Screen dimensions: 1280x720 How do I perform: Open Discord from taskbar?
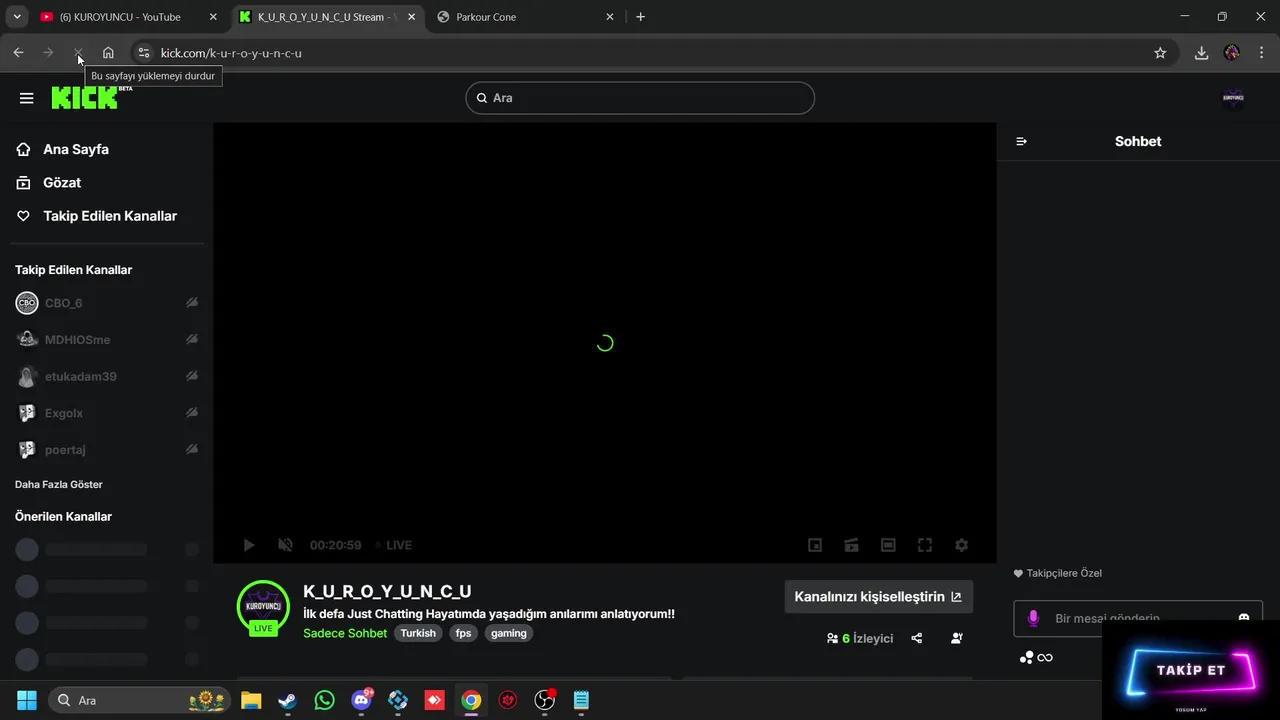(x=362, y=700)
